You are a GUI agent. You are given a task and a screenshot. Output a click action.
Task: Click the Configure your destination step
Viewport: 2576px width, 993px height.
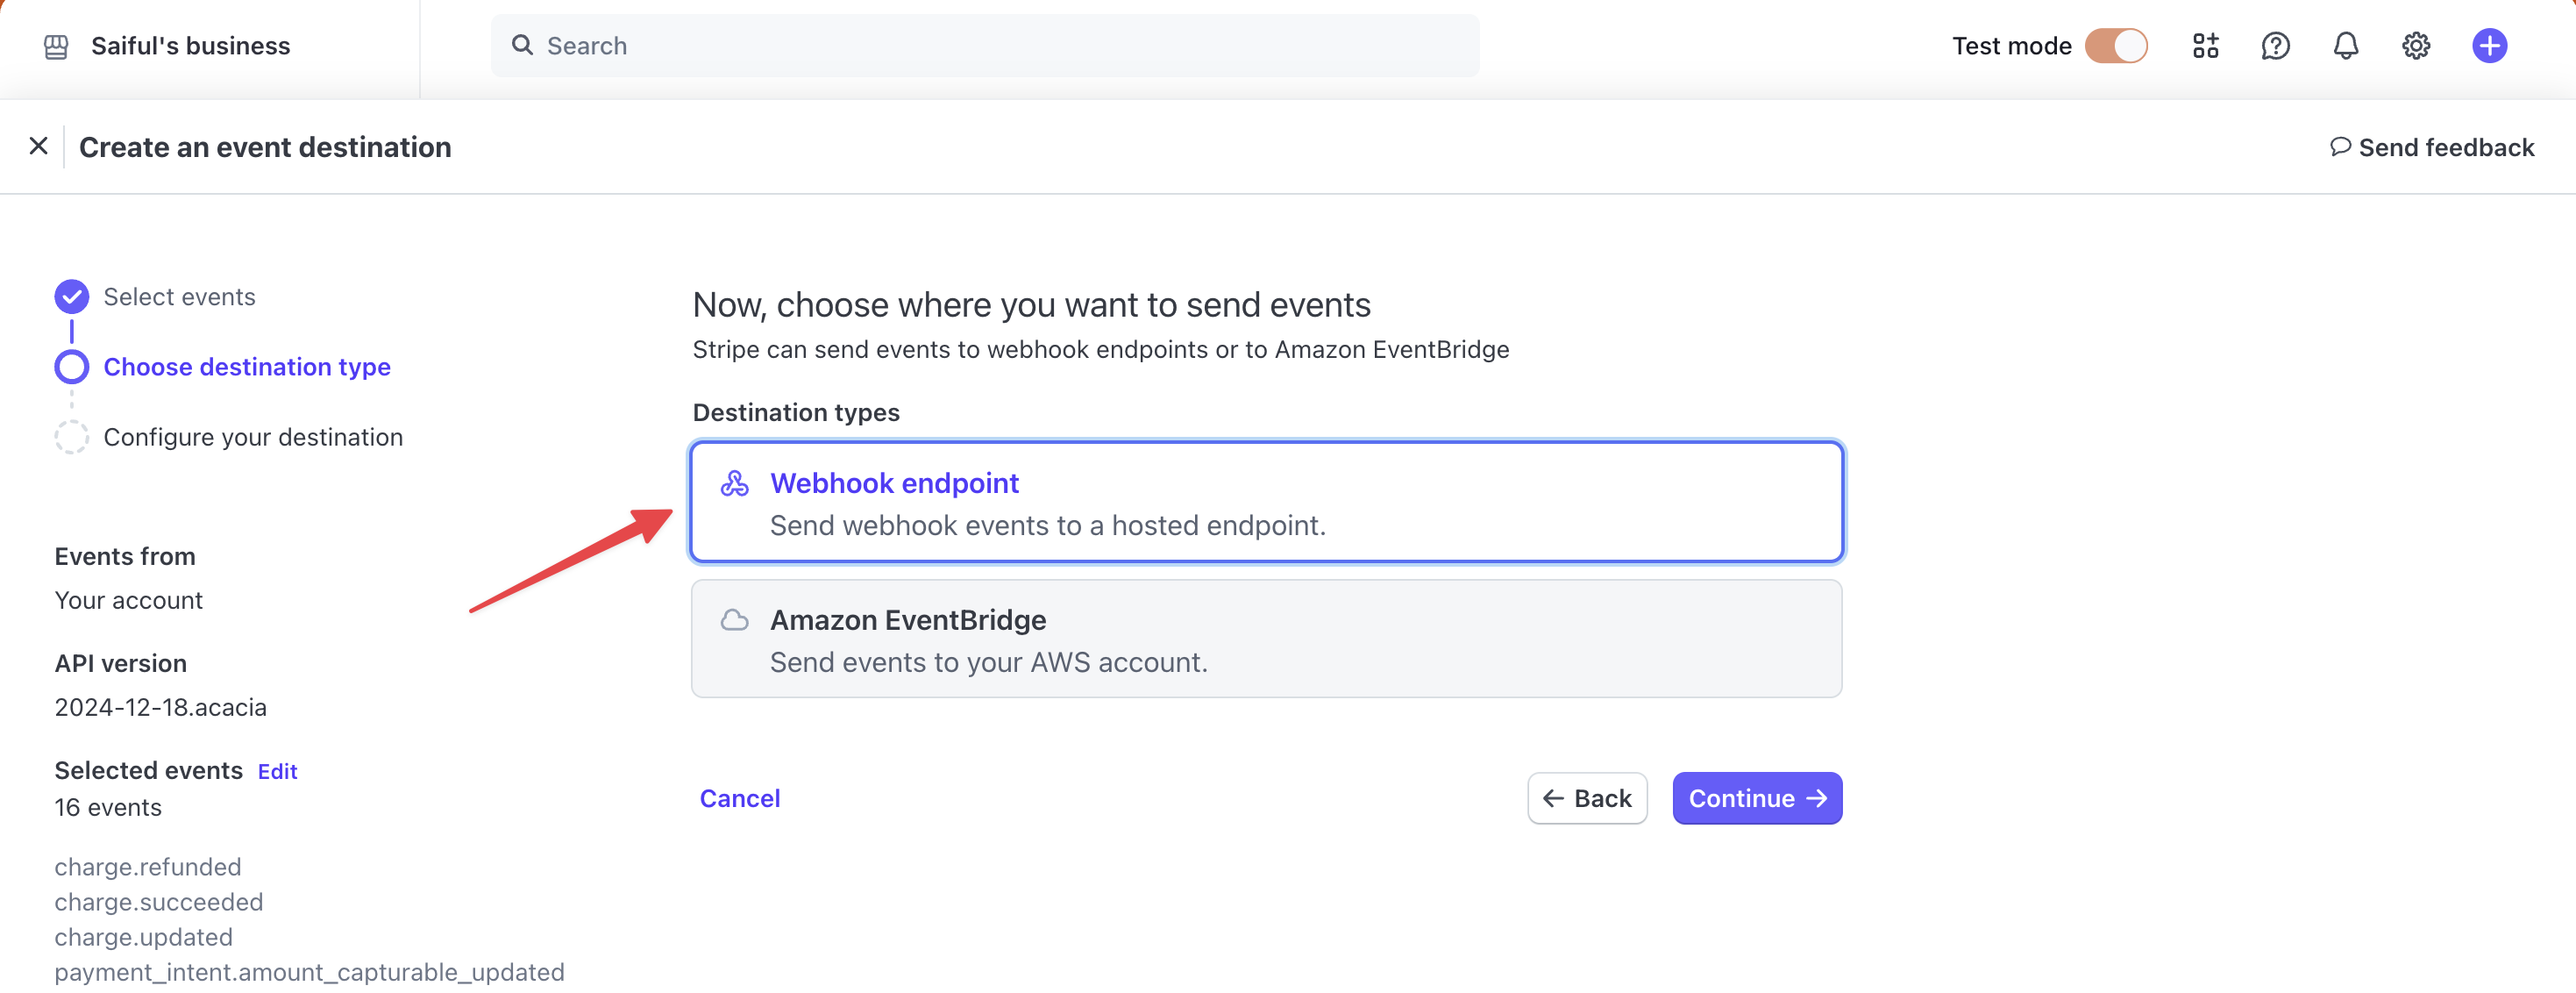point(253,436)
